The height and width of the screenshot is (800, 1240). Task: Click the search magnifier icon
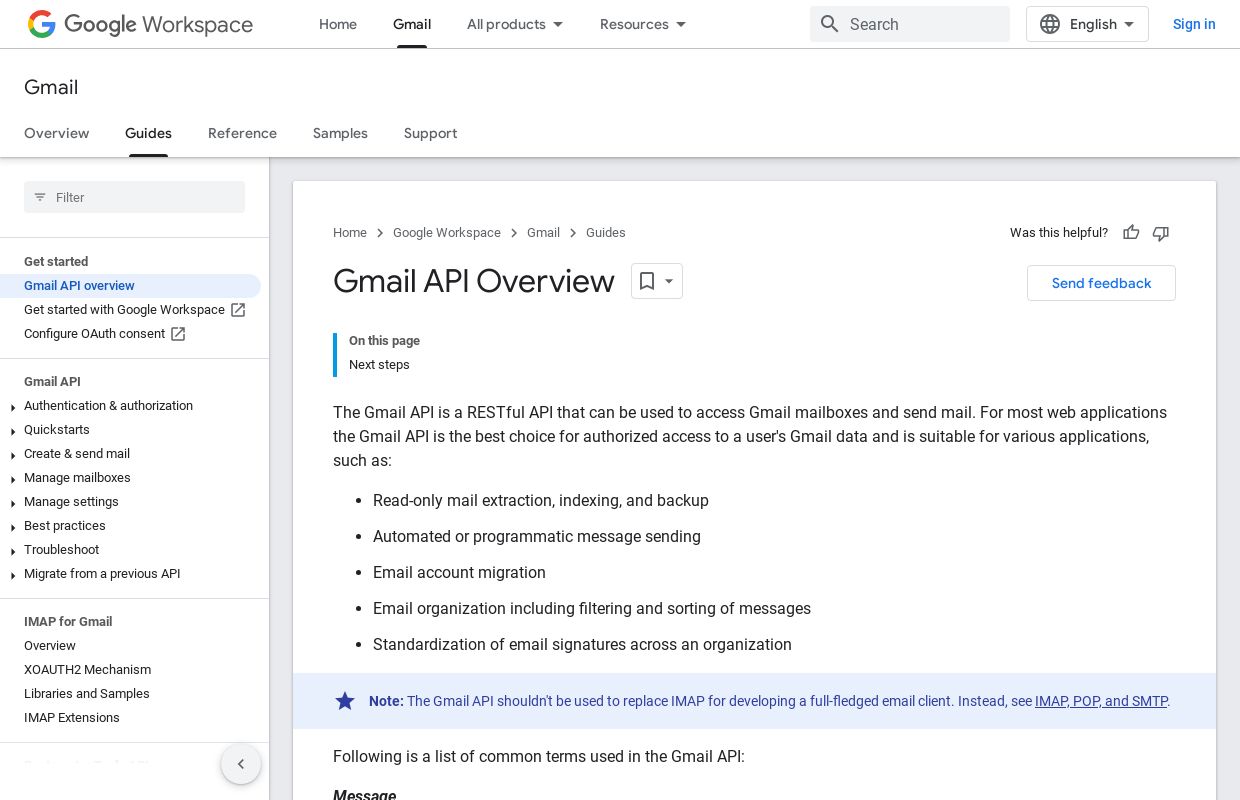pos(829,24)
